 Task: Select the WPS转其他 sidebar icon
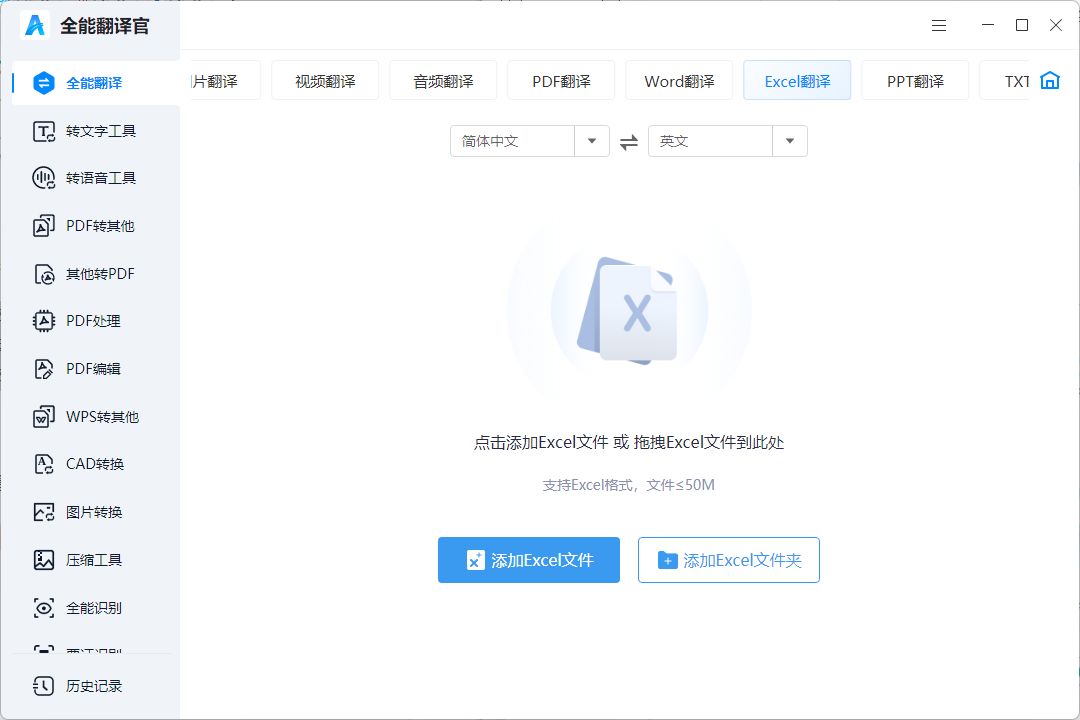(x=43, y=417)
